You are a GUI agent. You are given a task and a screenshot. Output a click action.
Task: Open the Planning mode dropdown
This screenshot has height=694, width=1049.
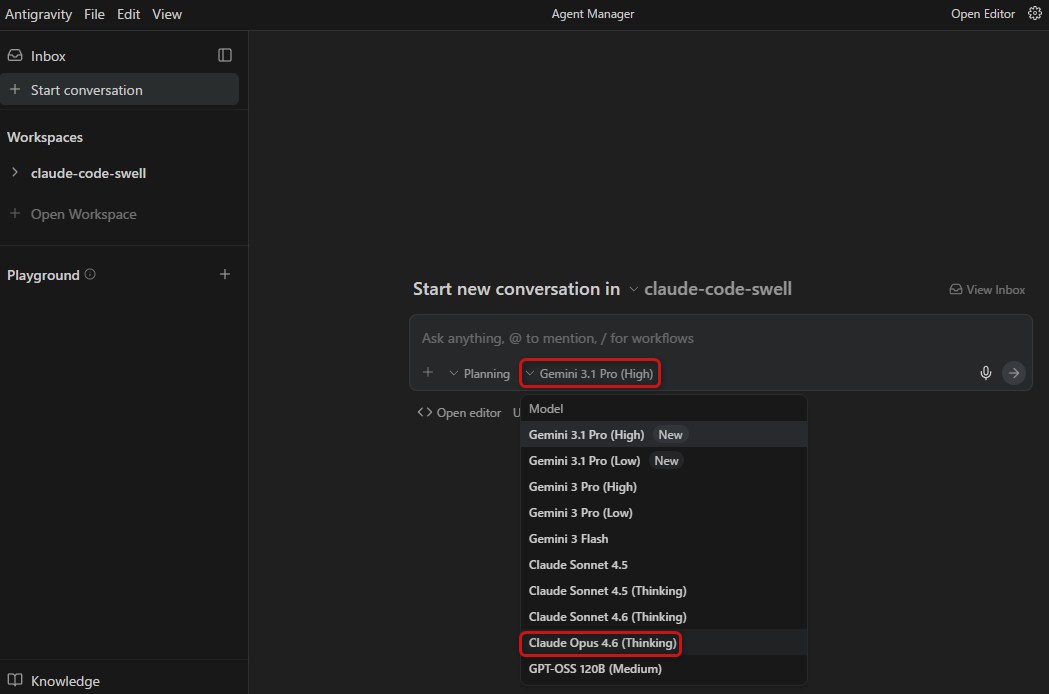(479, 373)
